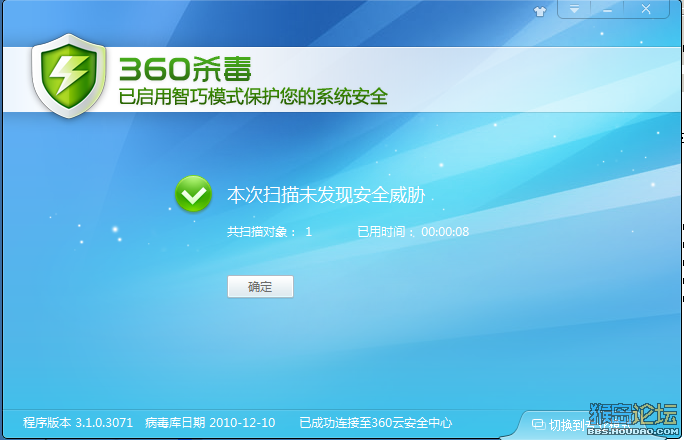Click the green checkmark scan result icon

[193, 194]
